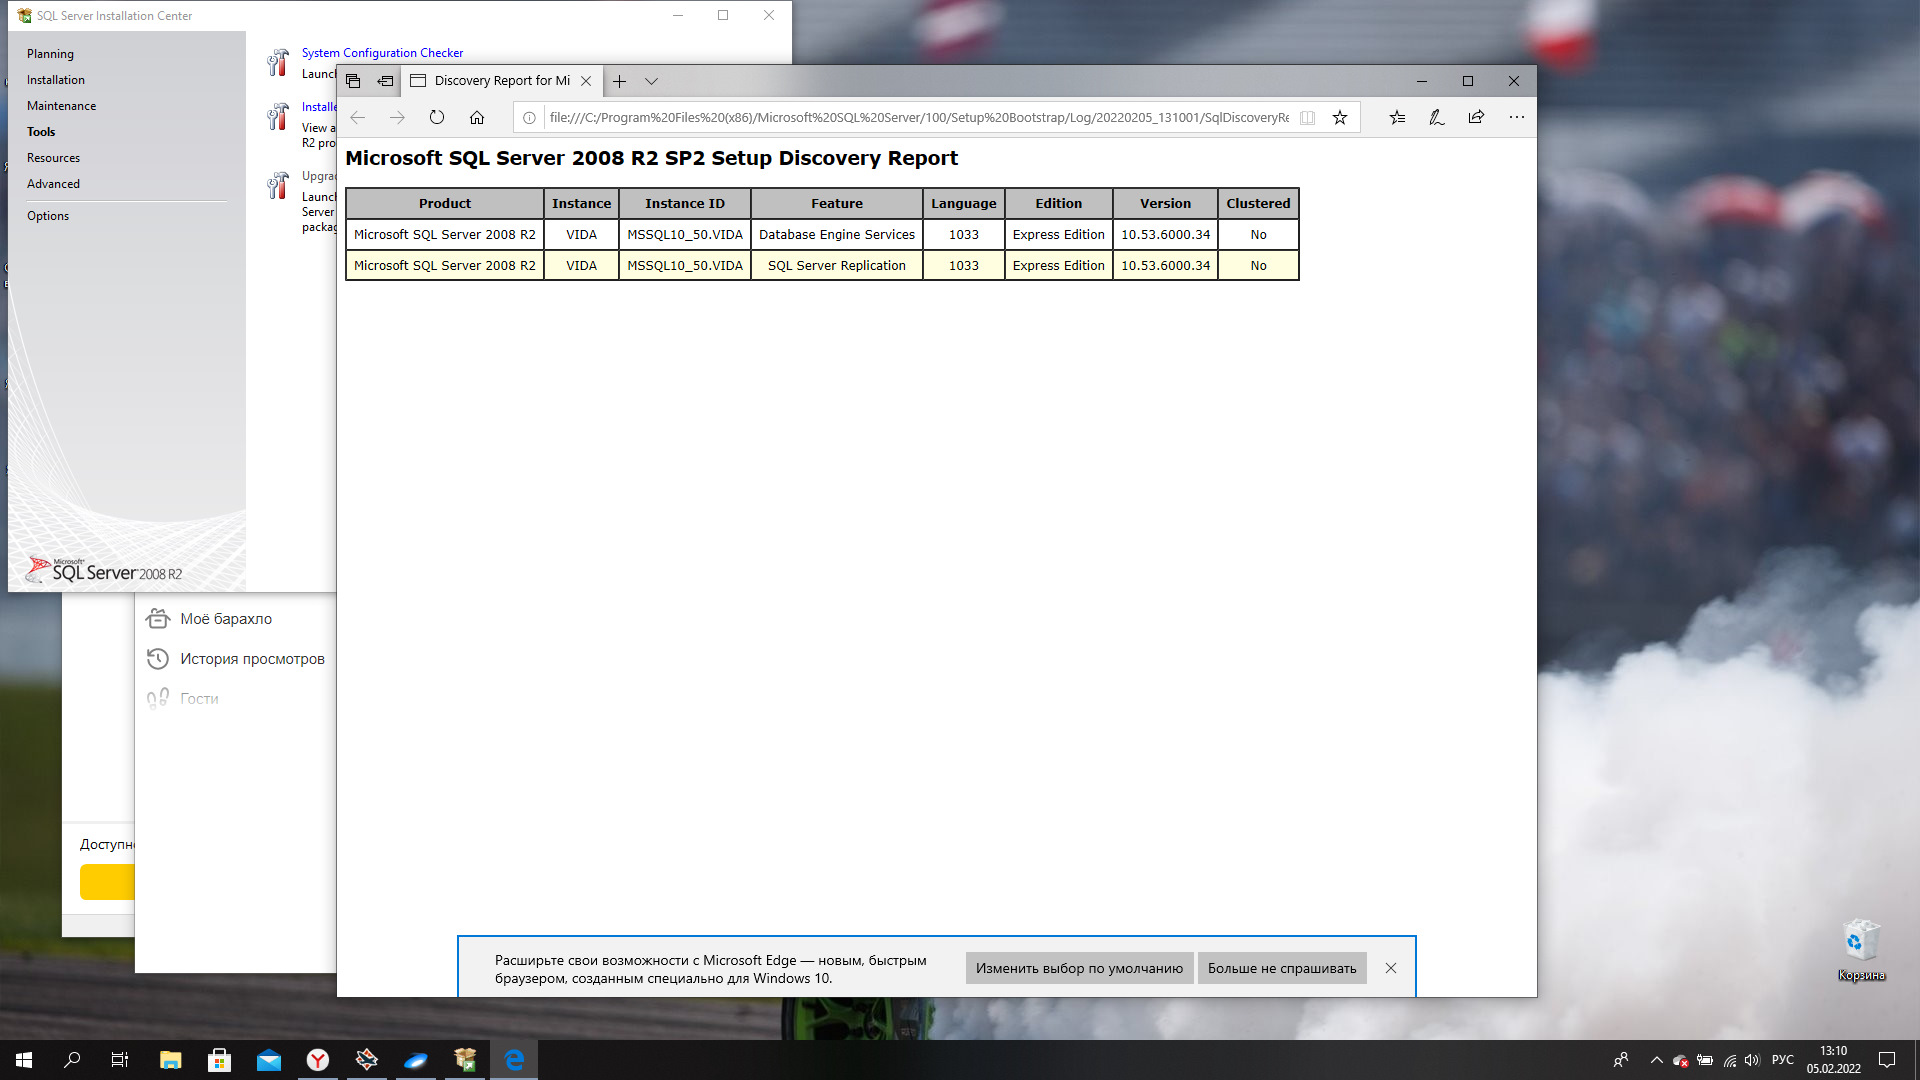Open Planning in SQL Server Installation Center
Image resolution: width=1920 pixels, height=1080 pixels.
[x=50, y=54]
